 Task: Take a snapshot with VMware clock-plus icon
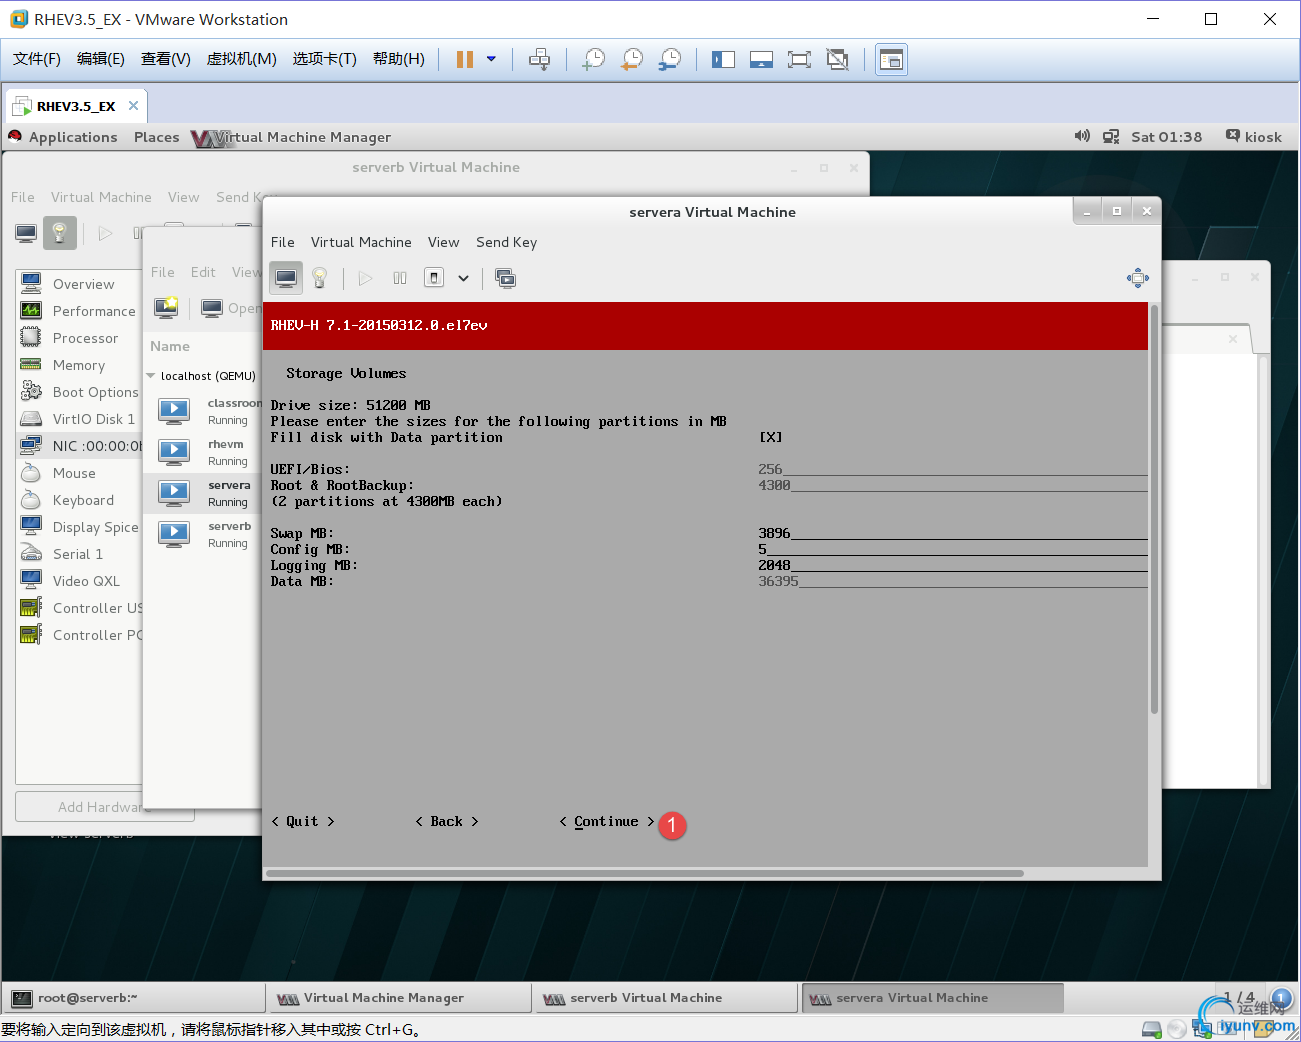point(594,59)
